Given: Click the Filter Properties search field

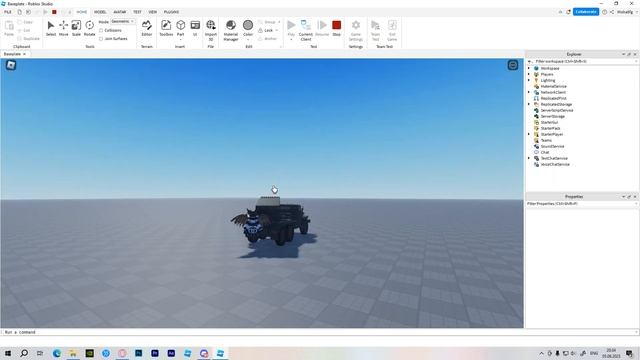Looking at the screenshot, I should tap(581, 203).
